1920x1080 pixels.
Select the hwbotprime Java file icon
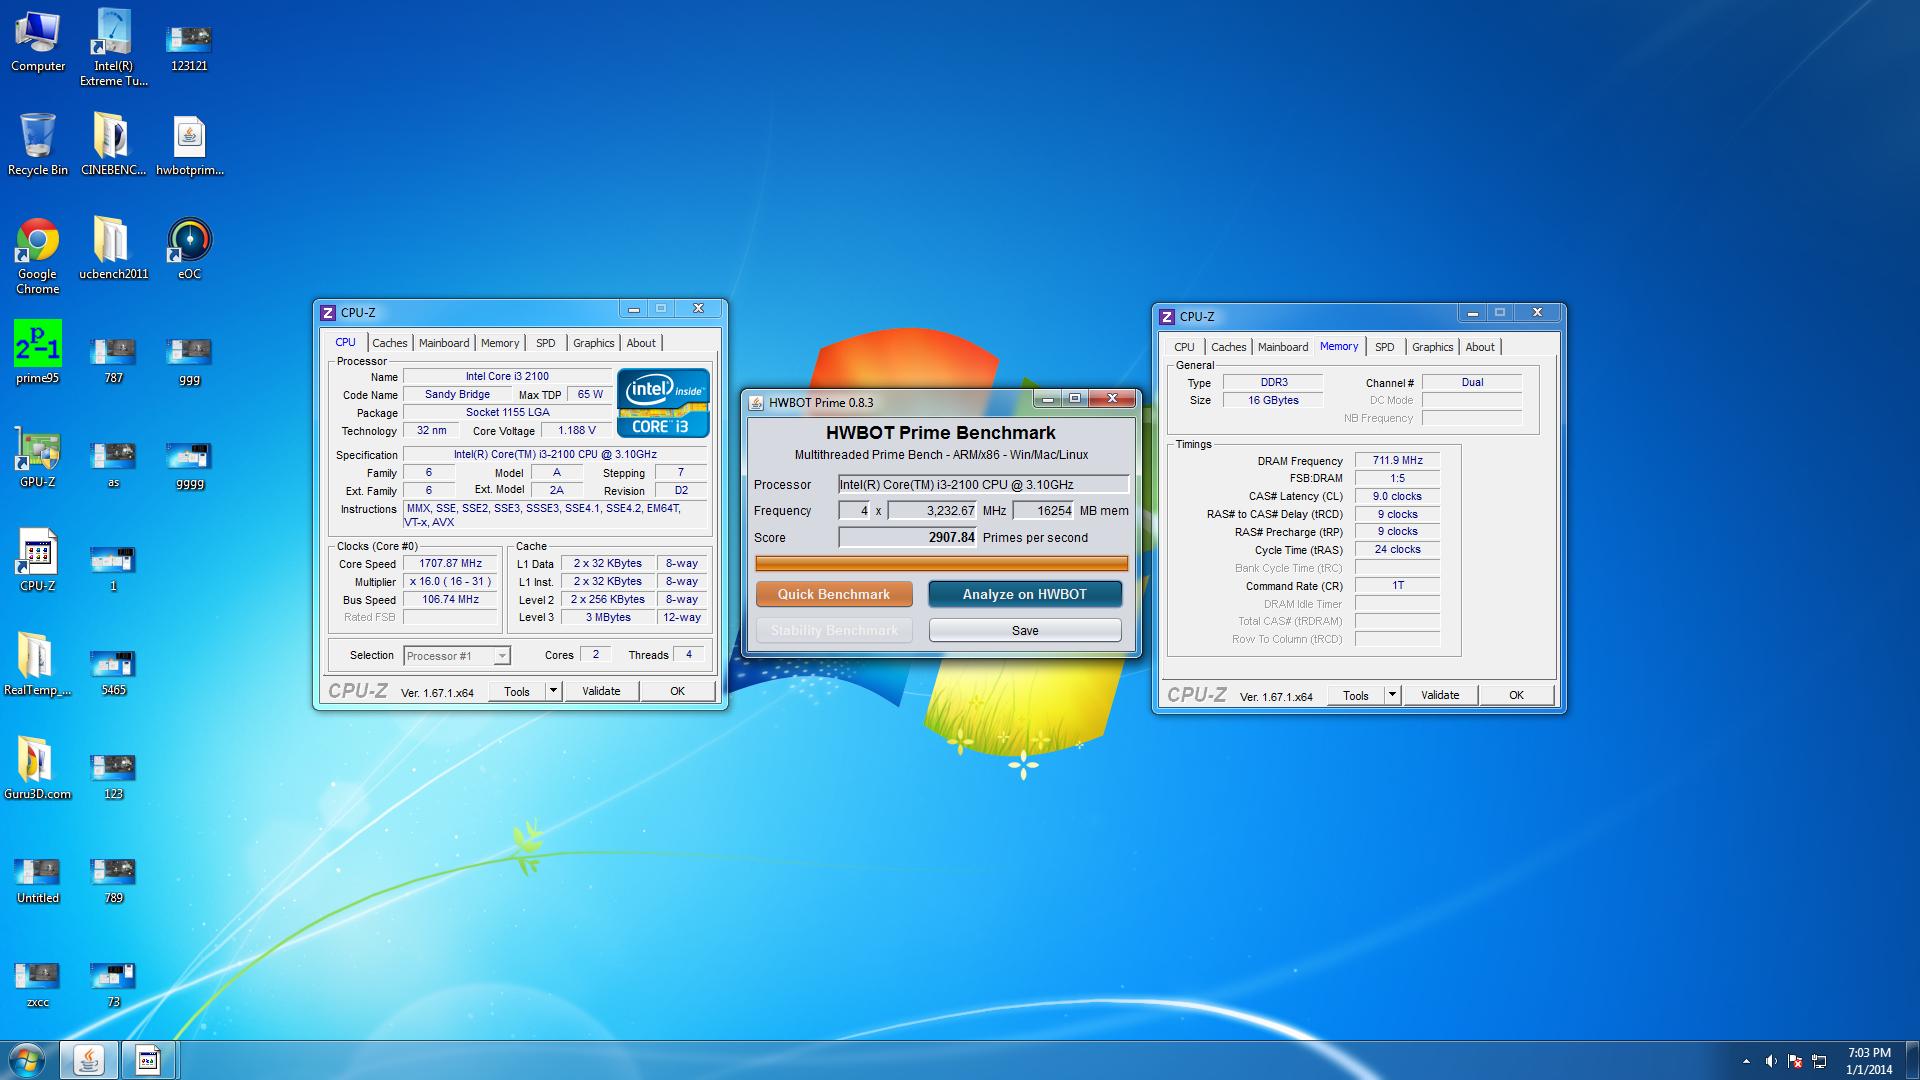tap(189, 145)
